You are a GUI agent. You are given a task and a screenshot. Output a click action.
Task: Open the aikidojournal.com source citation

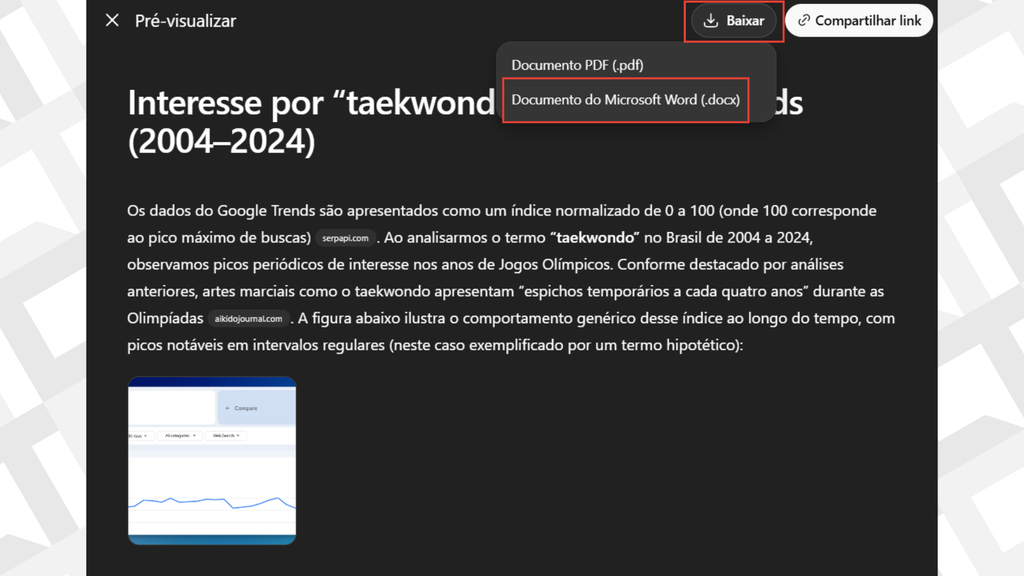click(x=248, y=319)
